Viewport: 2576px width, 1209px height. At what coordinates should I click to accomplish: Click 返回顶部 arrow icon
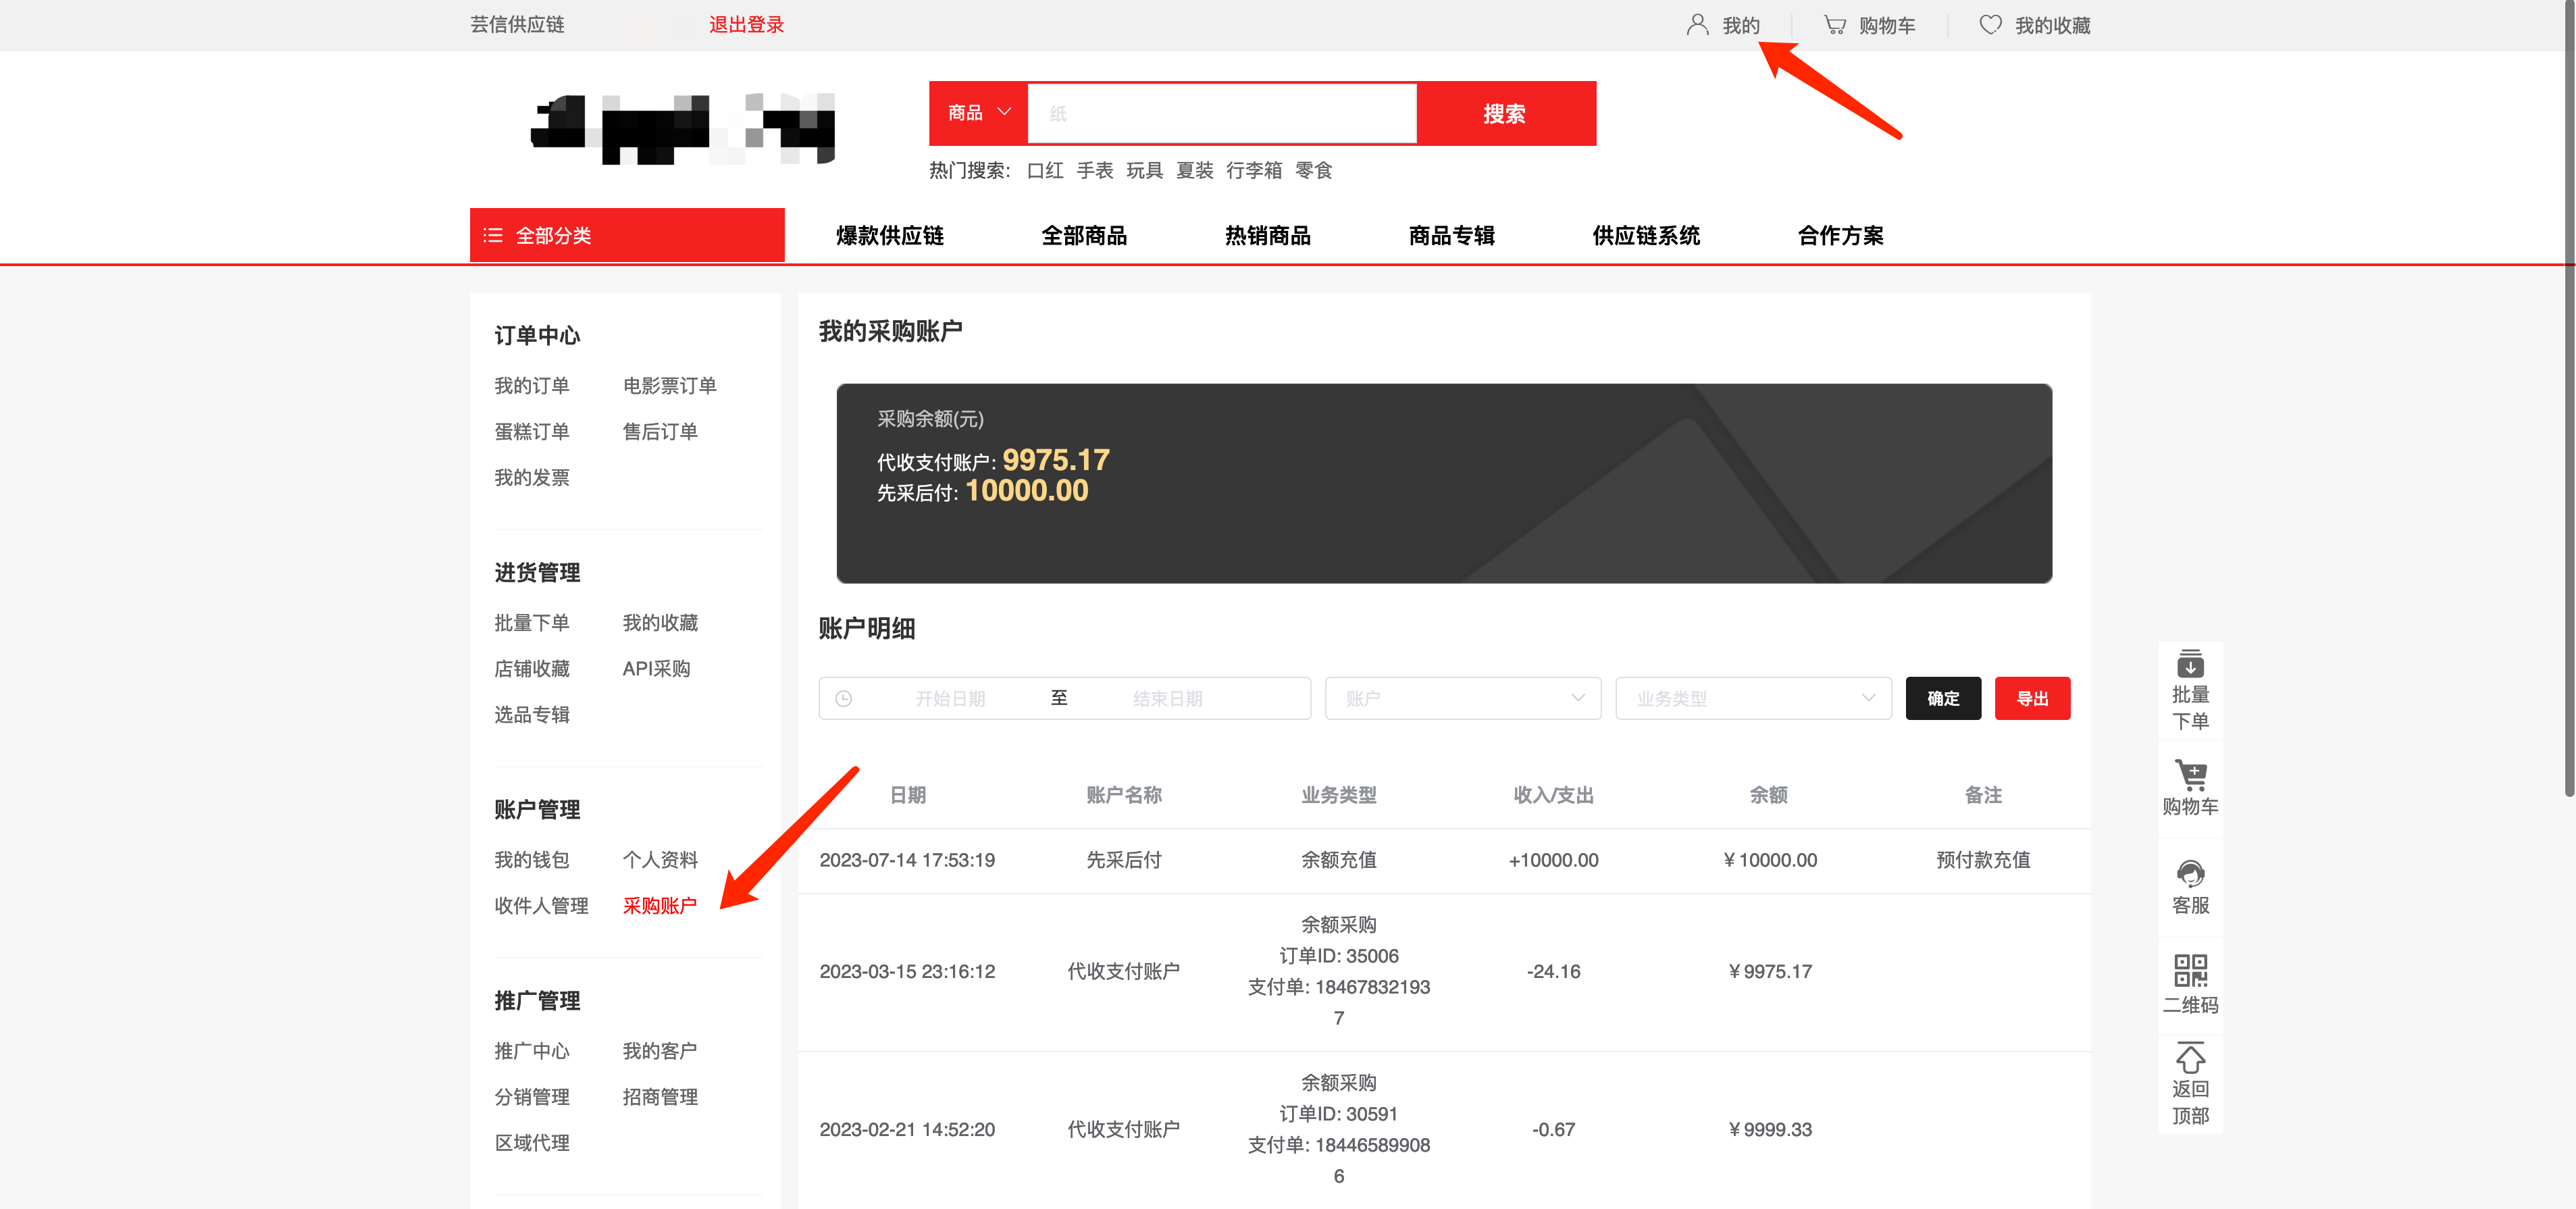pyautogui.click(x=2190, y=1059)
